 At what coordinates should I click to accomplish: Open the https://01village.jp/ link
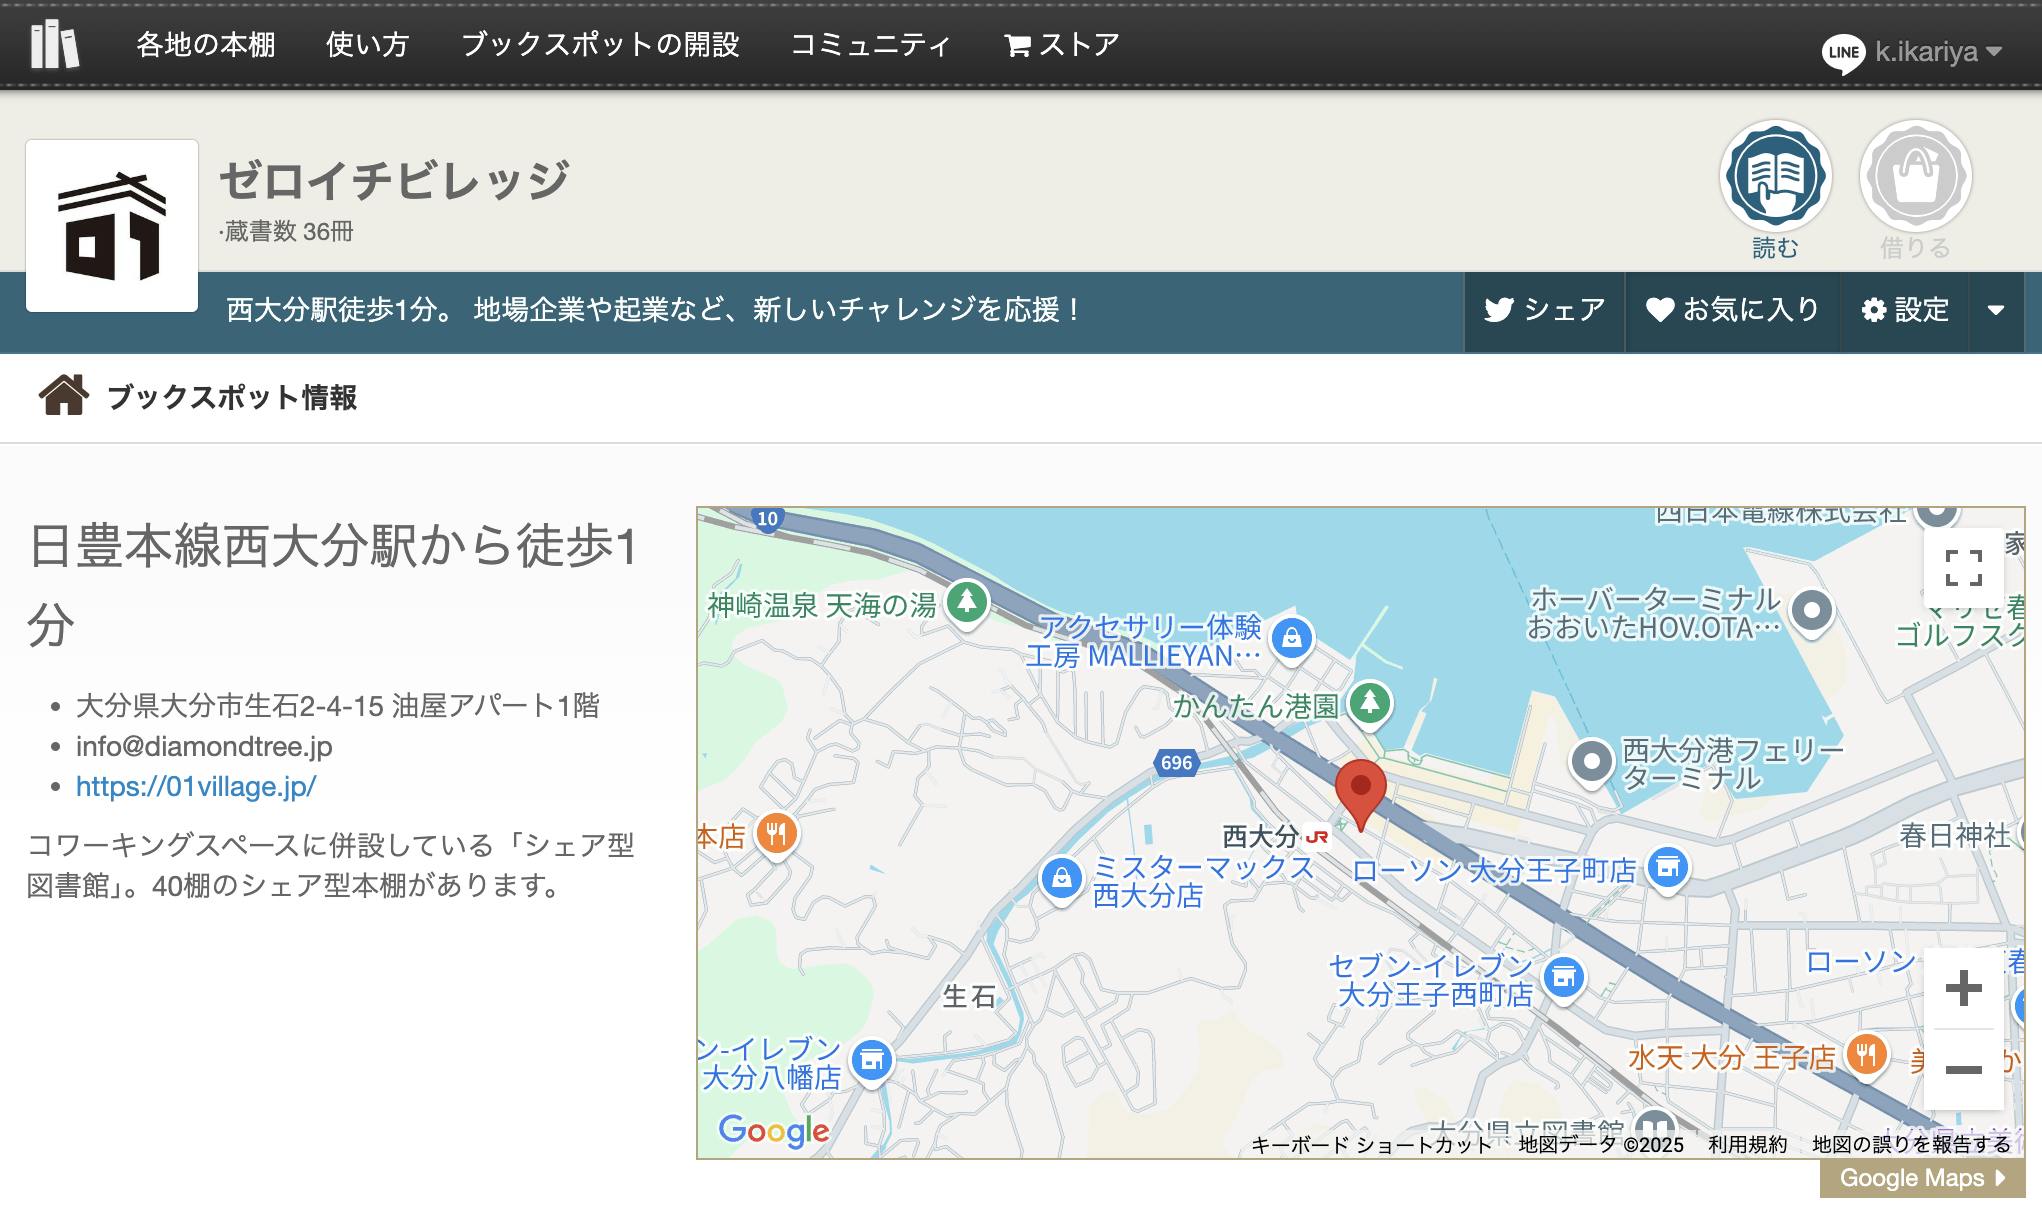(x=196, y=787)
